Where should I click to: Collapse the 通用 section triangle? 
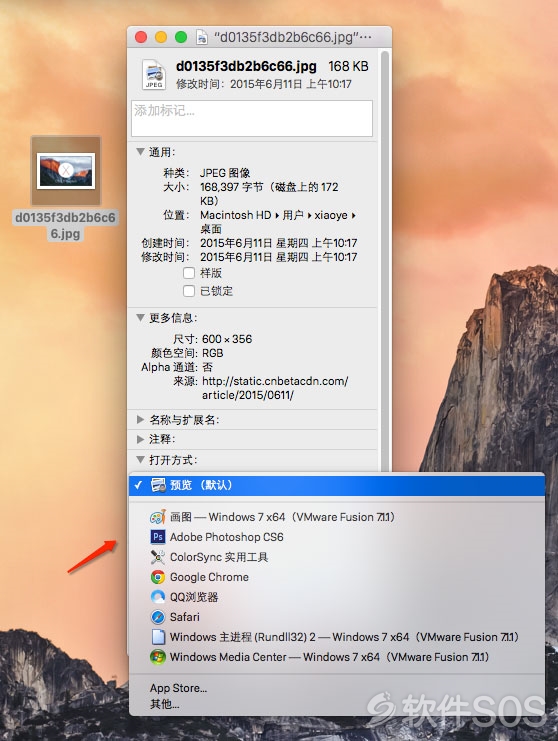[x=140, y=152]
